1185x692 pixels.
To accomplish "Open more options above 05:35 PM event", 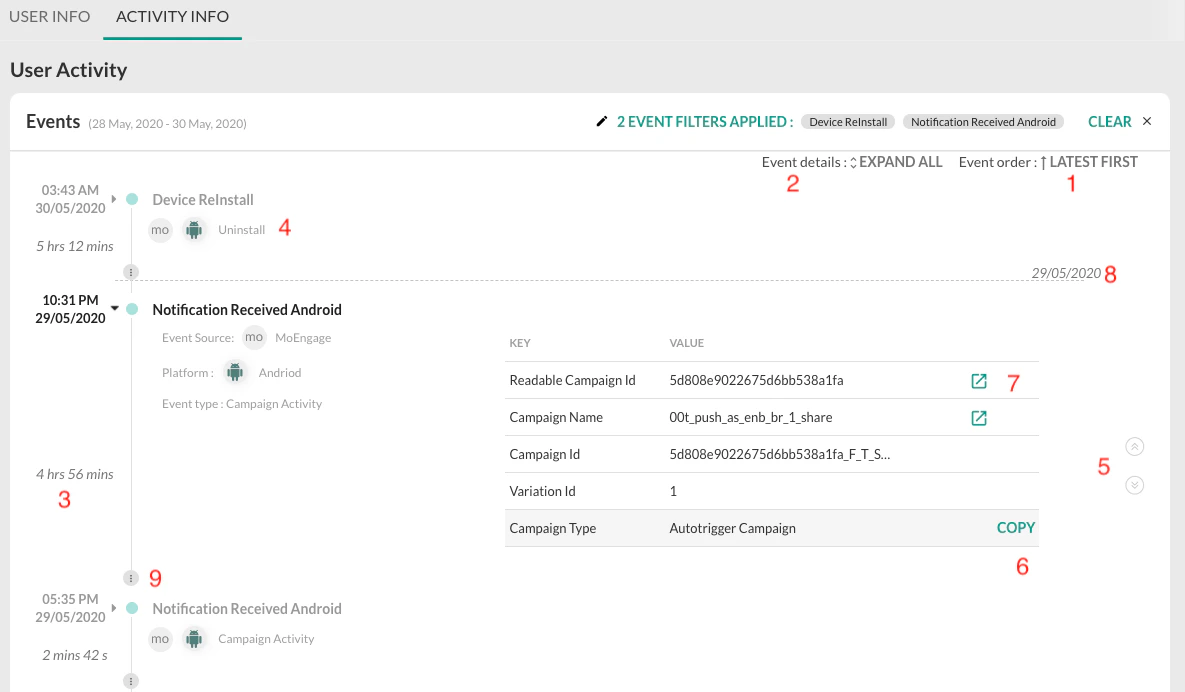I will point(131,578).
